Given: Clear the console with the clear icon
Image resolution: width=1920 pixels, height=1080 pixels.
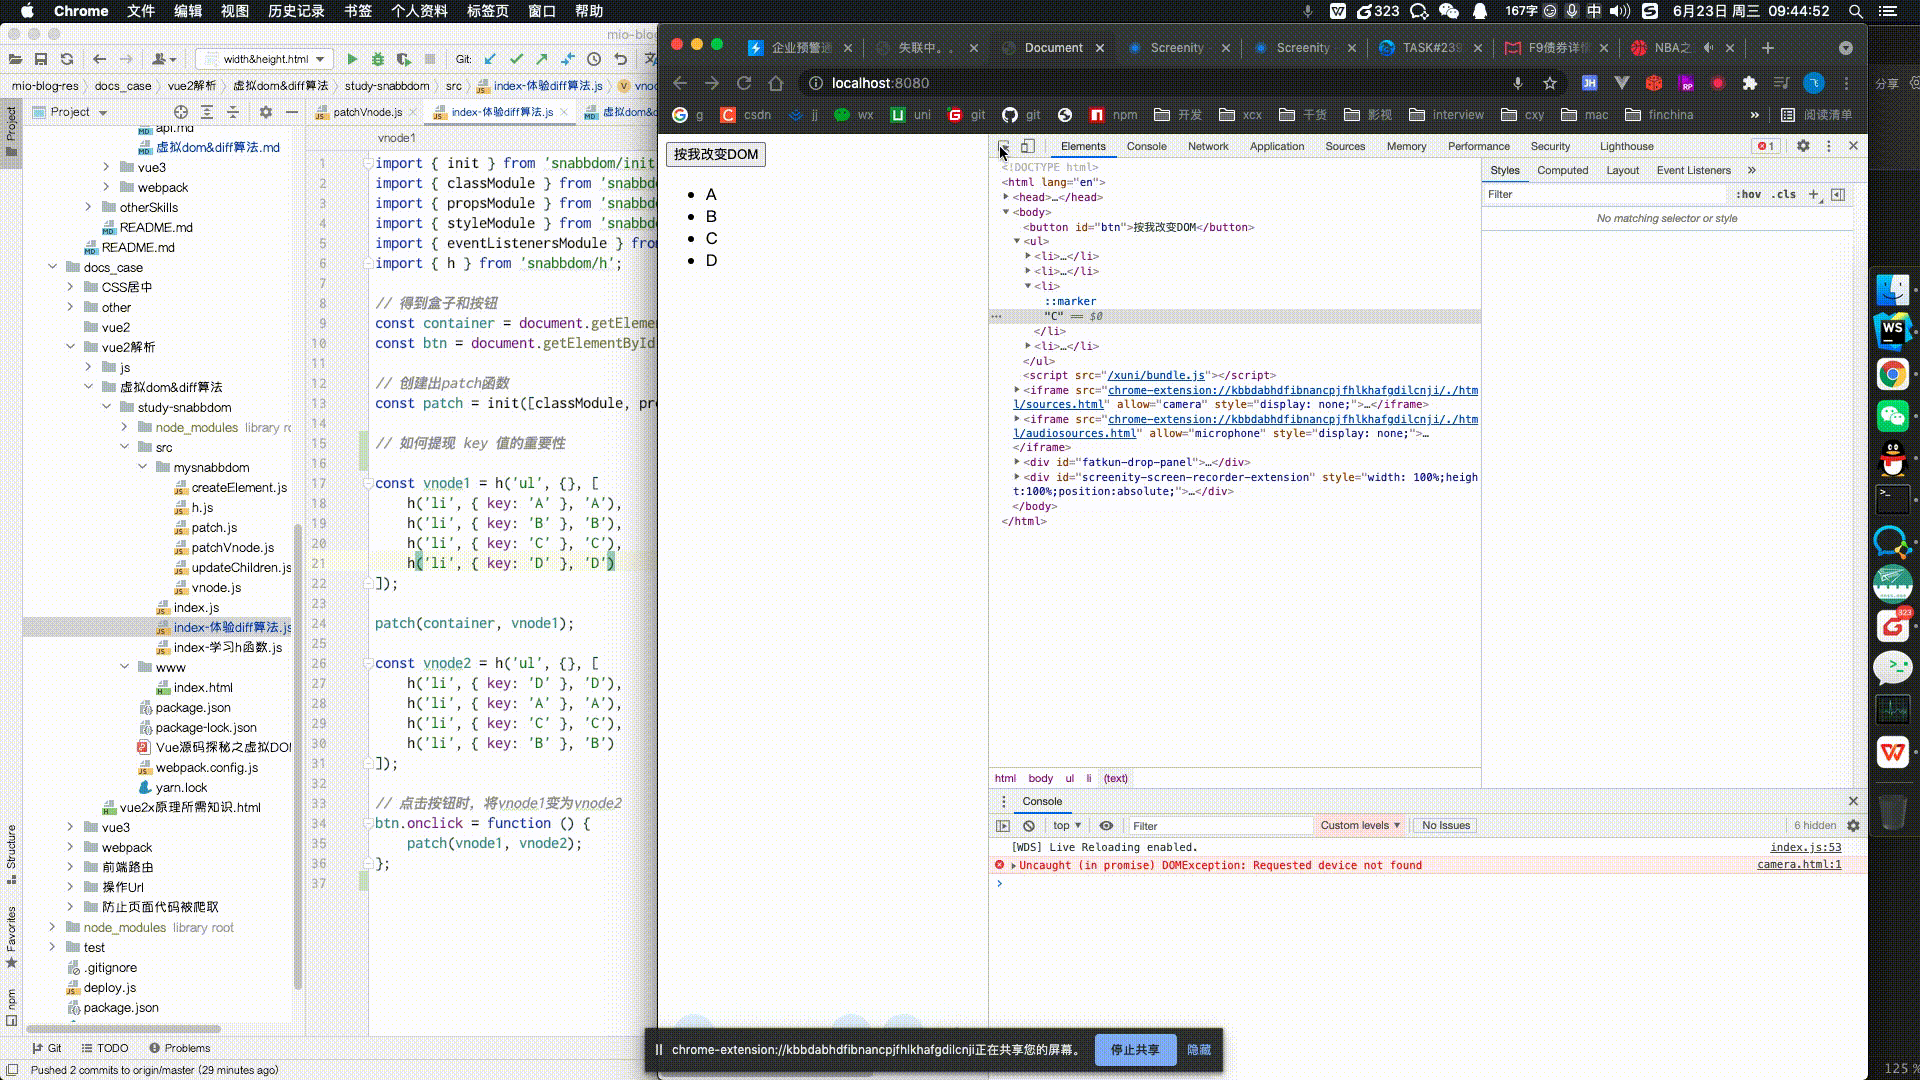Looking at the screenshot, I should [1029, 826].
